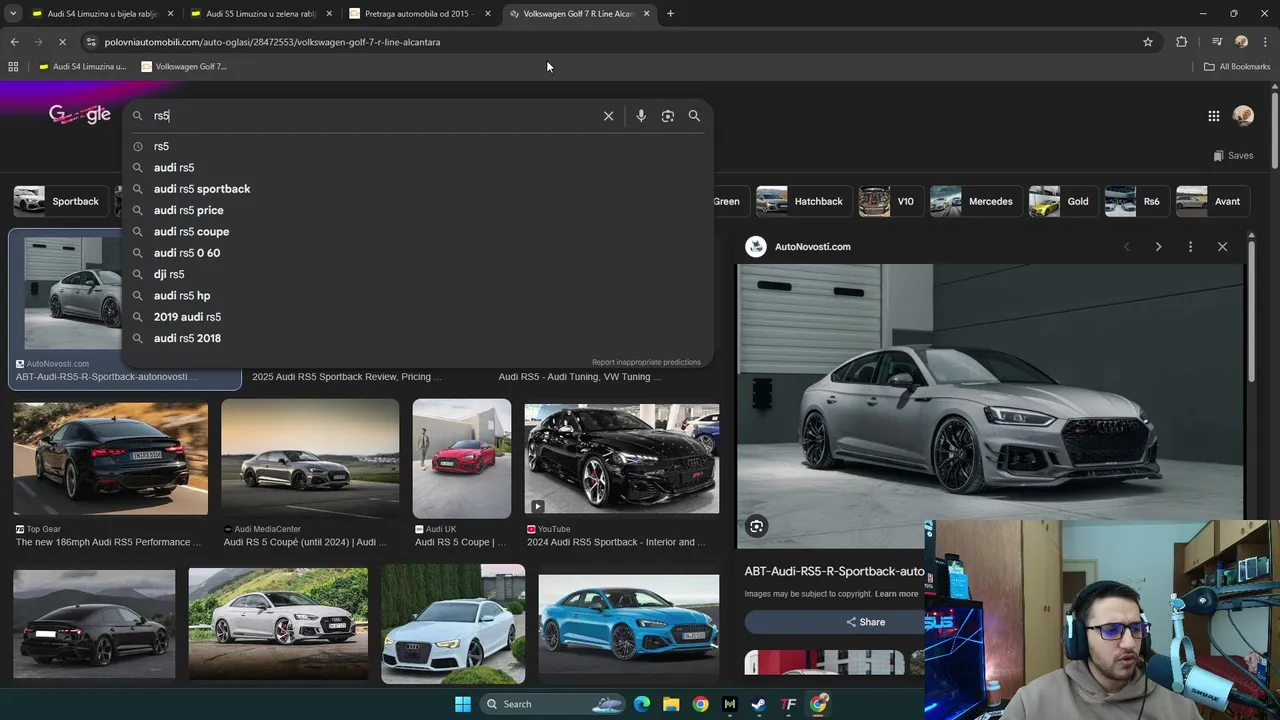Close the Pretraga automobila tab
Screen dimensions: 1280x720
tap(488, 14)
